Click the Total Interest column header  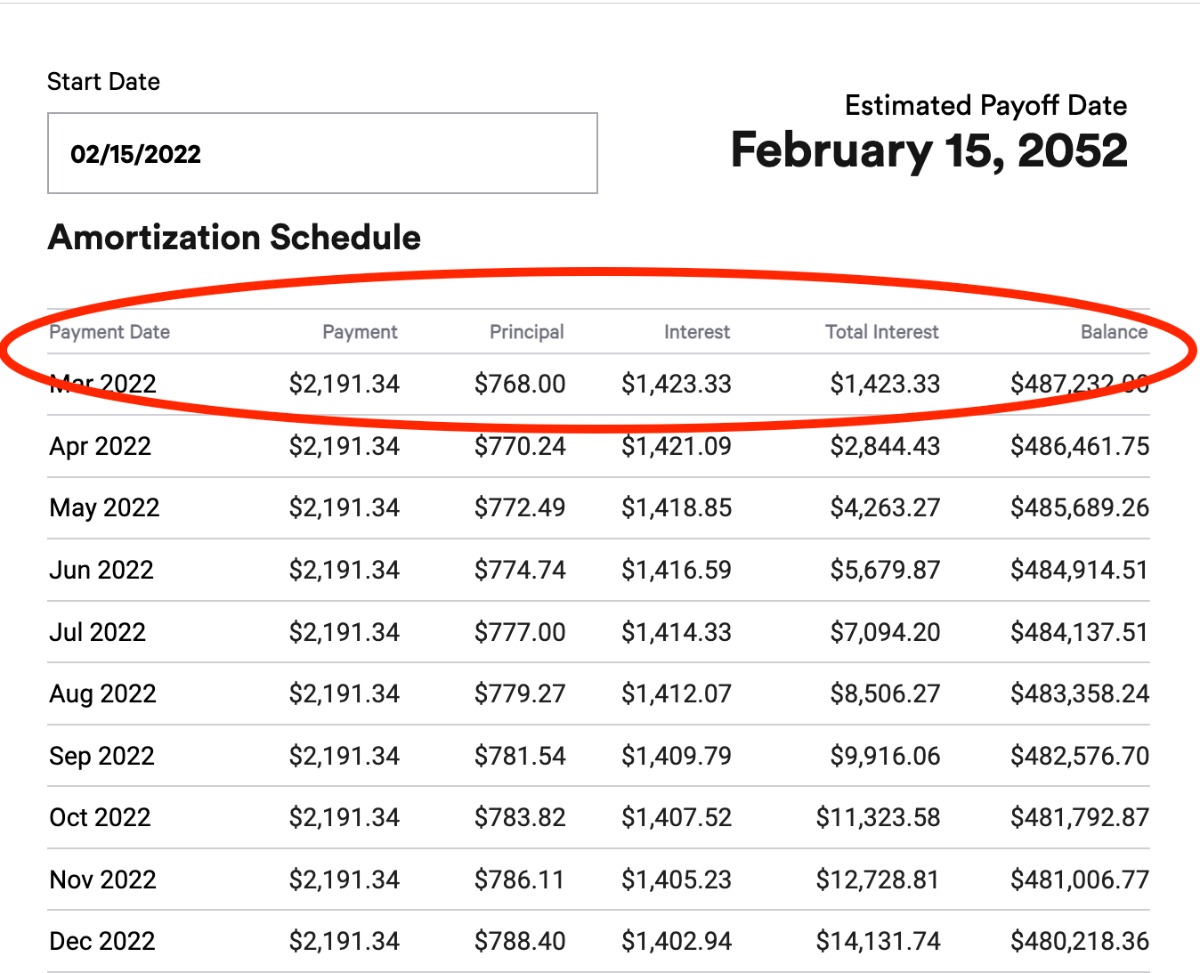tap(882, 332)
